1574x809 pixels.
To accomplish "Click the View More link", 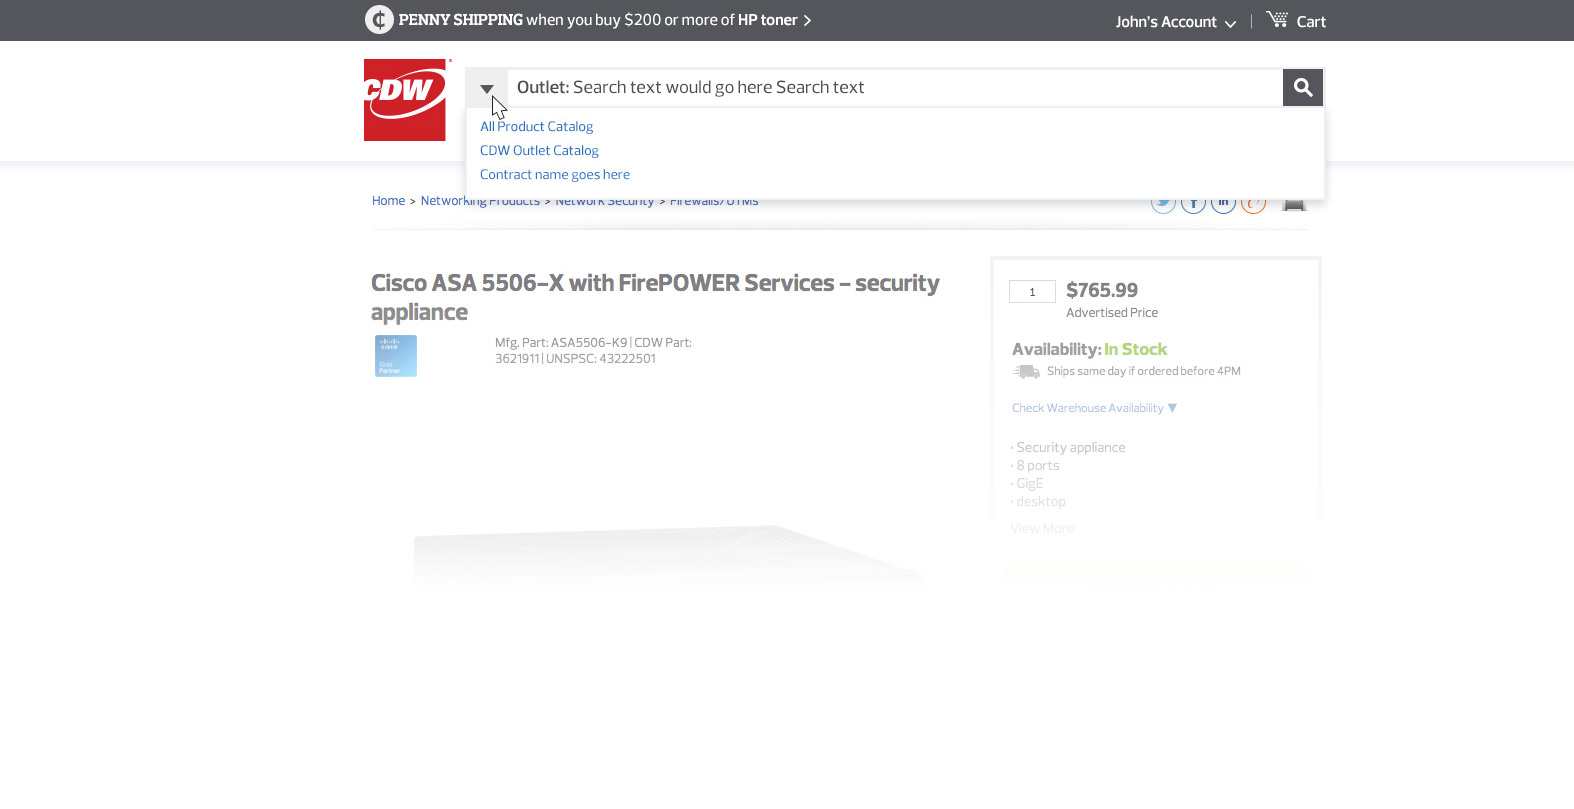I will click(1042, 528).
